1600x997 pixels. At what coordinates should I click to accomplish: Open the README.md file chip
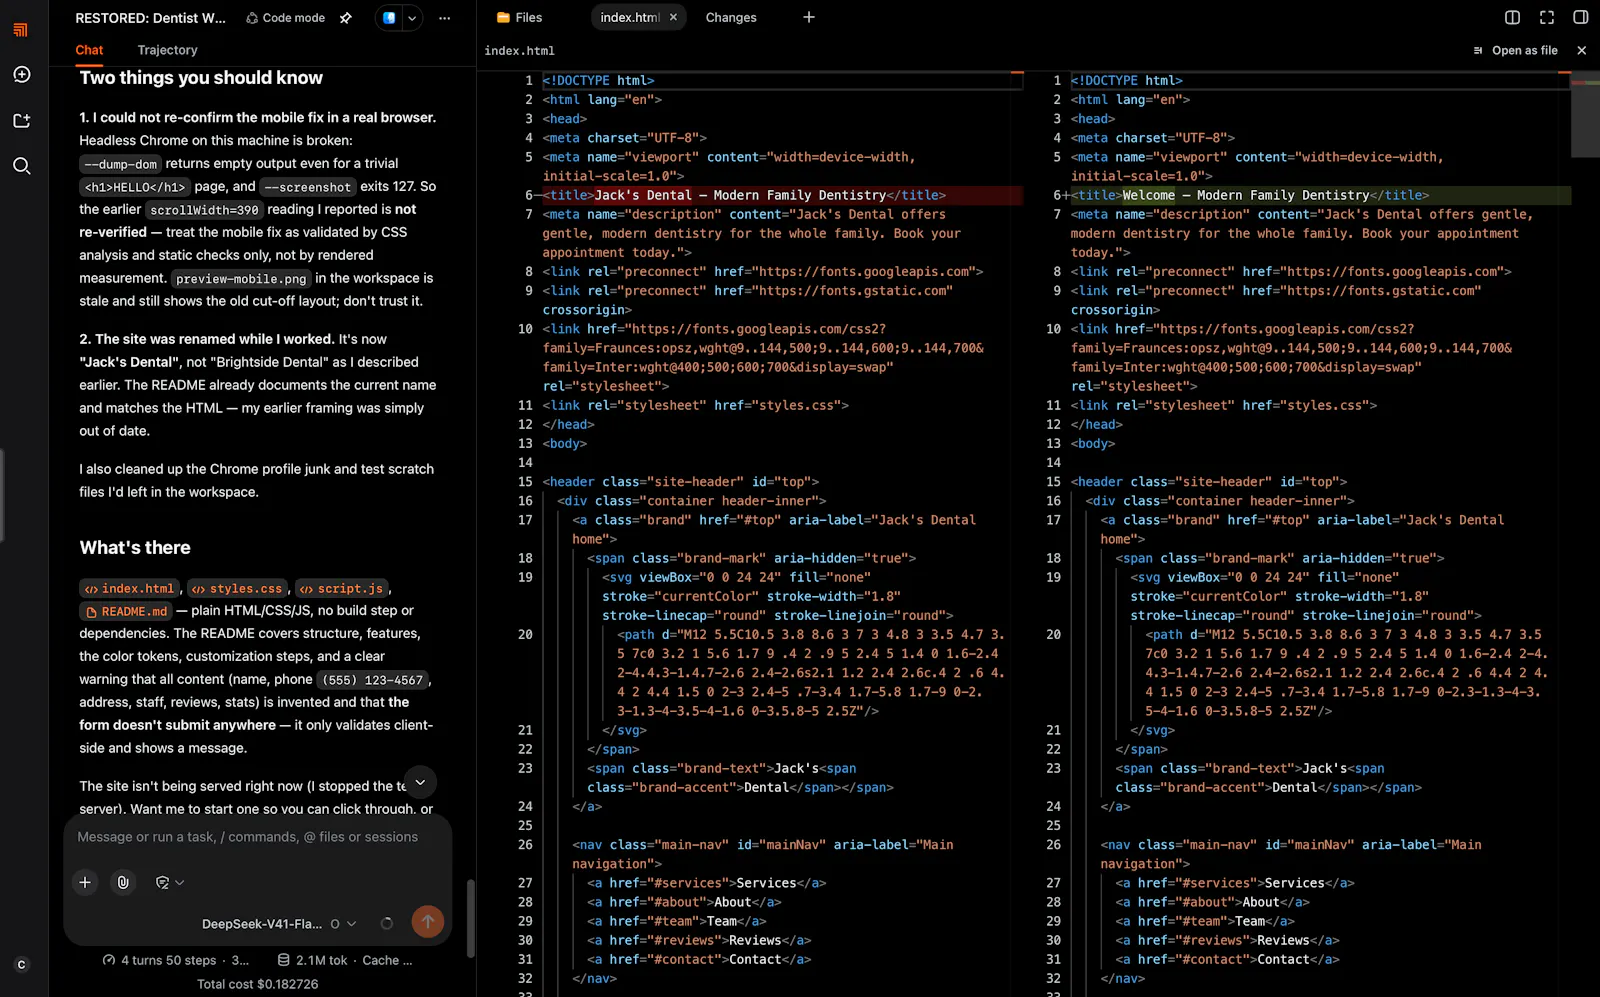coord(126,611)
